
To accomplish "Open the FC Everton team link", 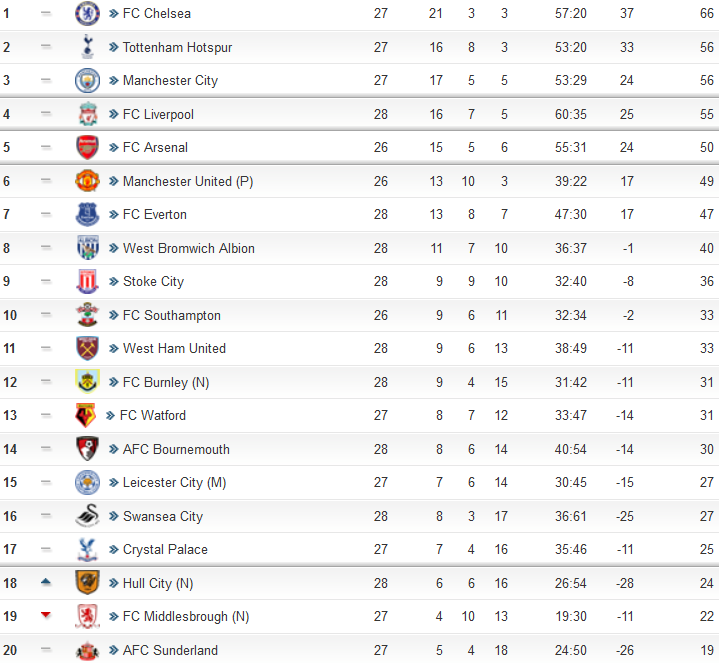I will [155, 215].
